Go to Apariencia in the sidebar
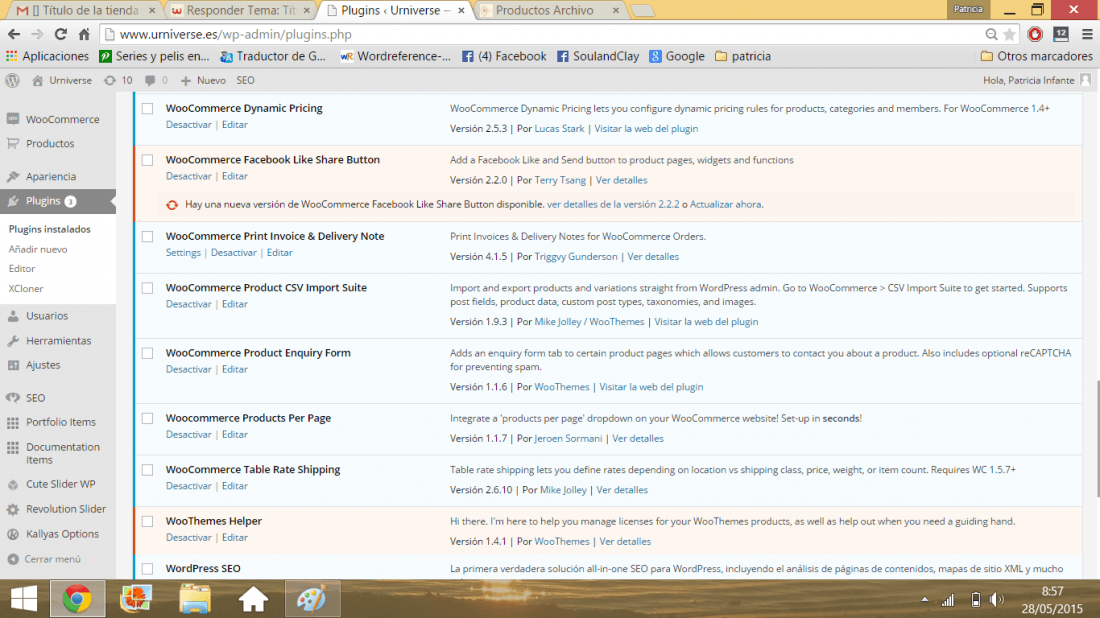This screenshot has height=618, width=1100. point(51,176)
